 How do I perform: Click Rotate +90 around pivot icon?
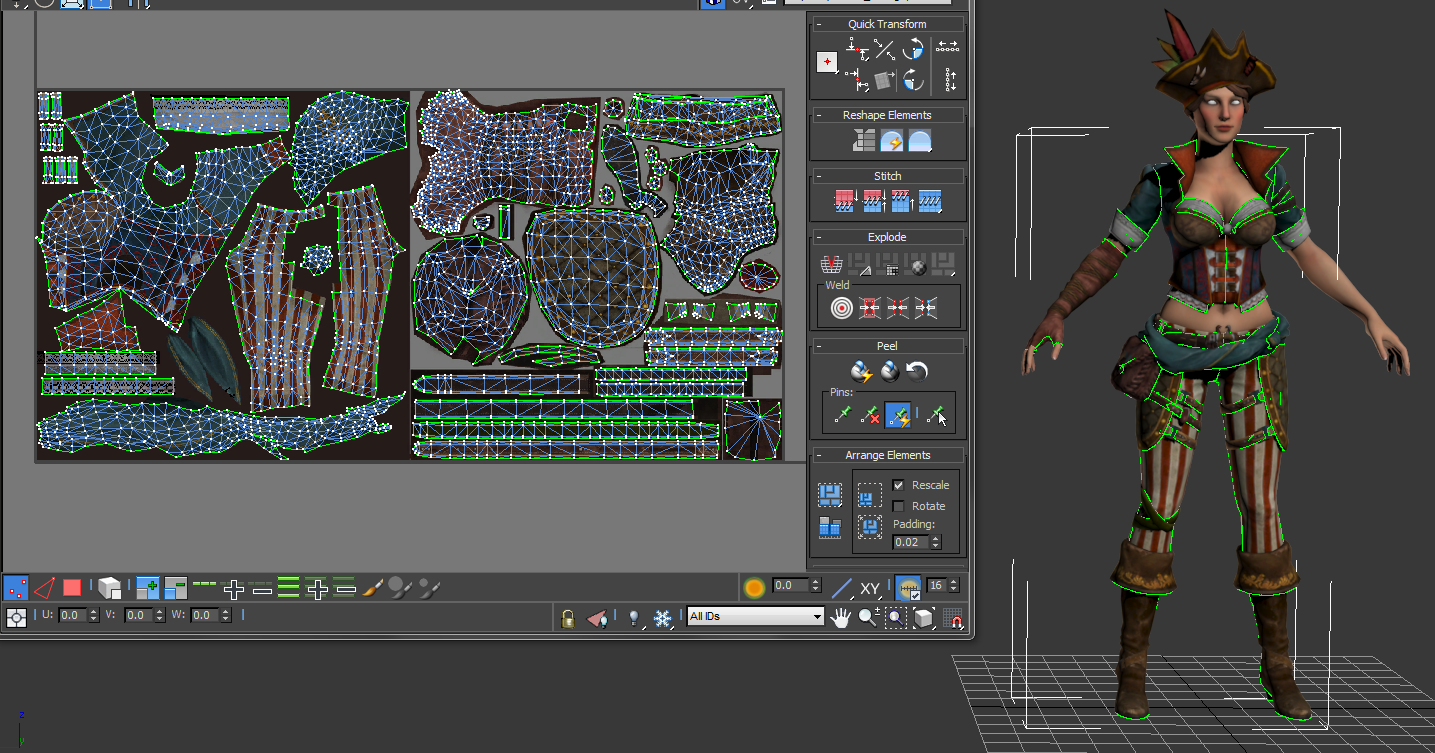point(912,48)
